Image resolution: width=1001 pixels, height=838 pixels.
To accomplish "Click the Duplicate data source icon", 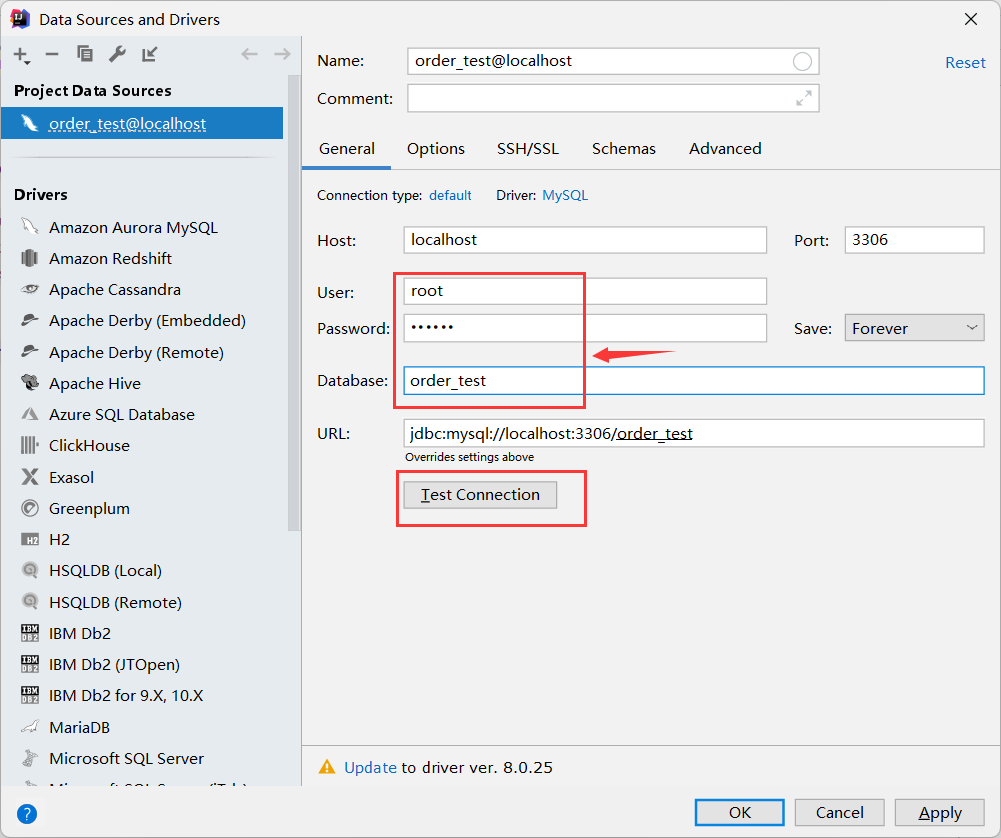I will tap(84, 54).
